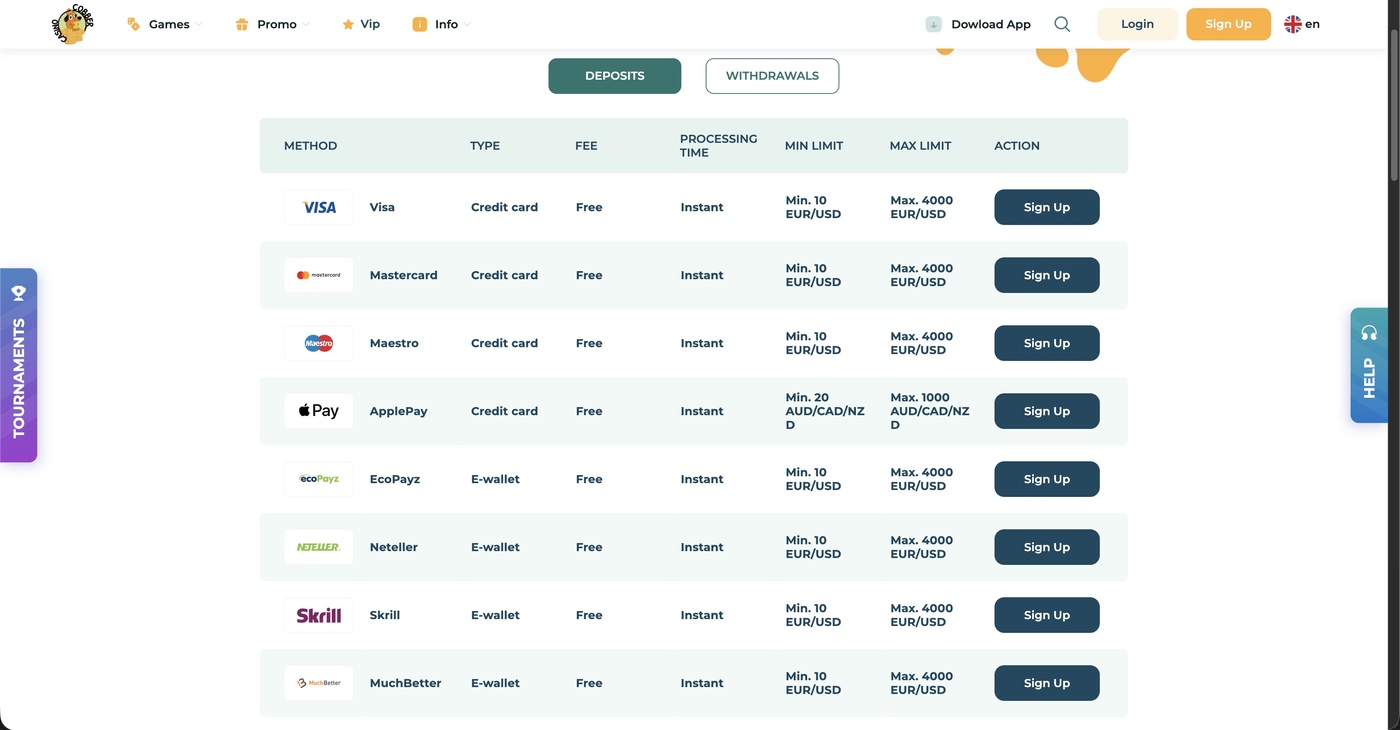The image size is (1400, 730).
Task: Click the Apple Pay logo thumbnail
Action: tap(319, 411)
